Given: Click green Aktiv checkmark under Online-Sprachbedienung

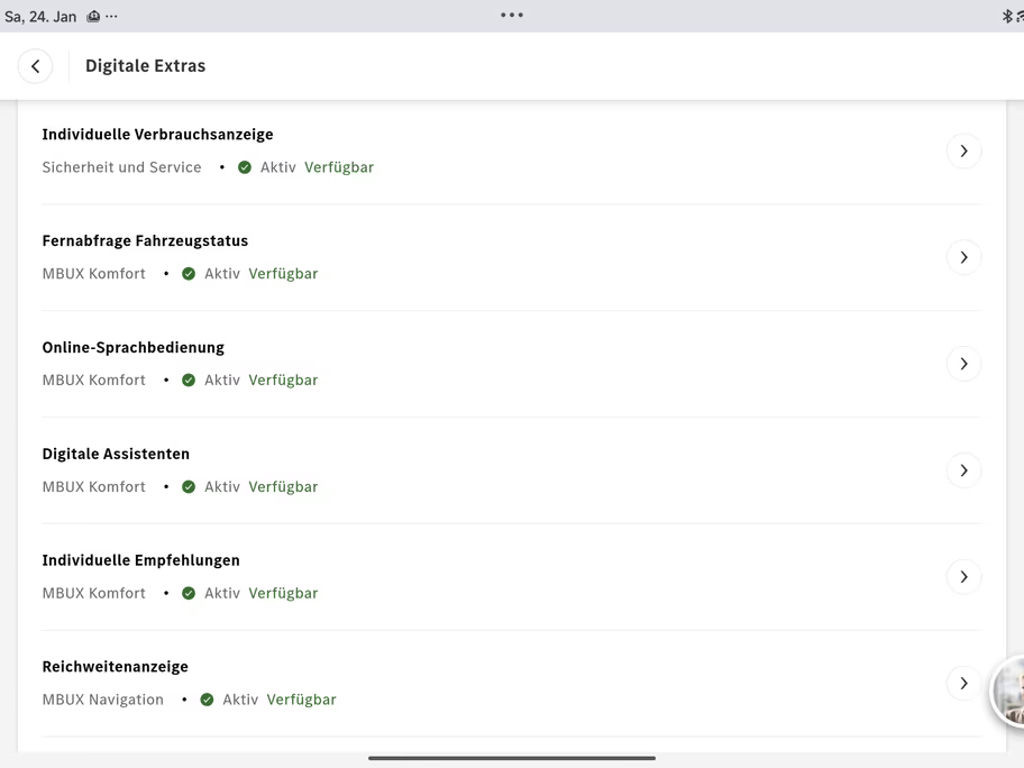Looking at the screenshot, I should (189, 381).
